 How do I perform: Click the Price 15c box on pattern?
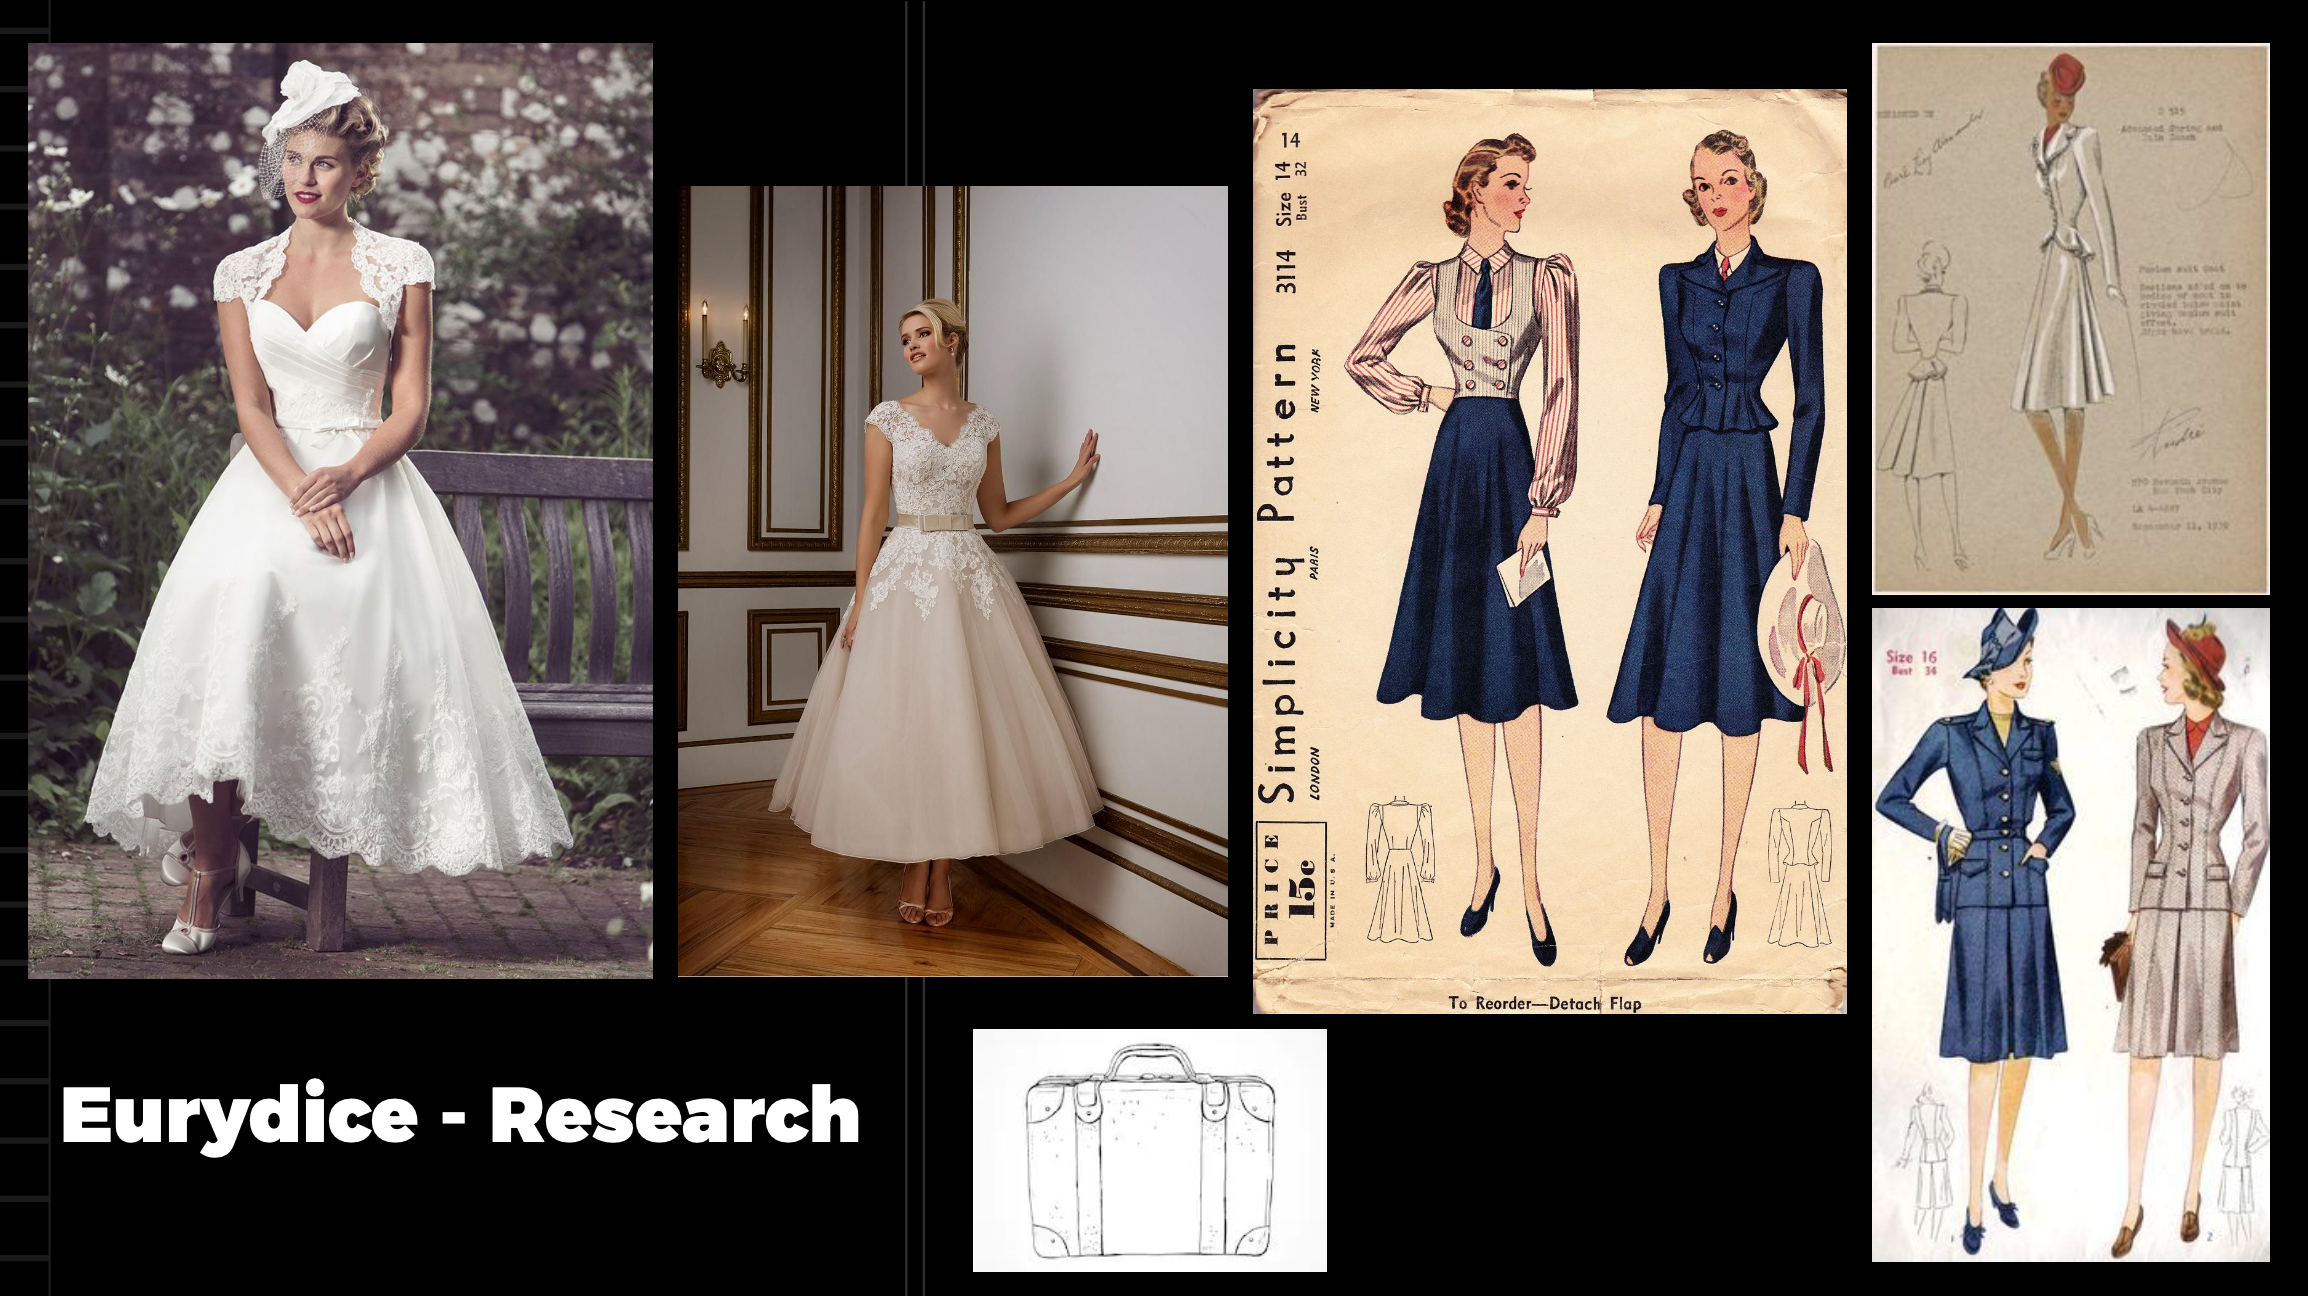click(x=1291, y=890)
